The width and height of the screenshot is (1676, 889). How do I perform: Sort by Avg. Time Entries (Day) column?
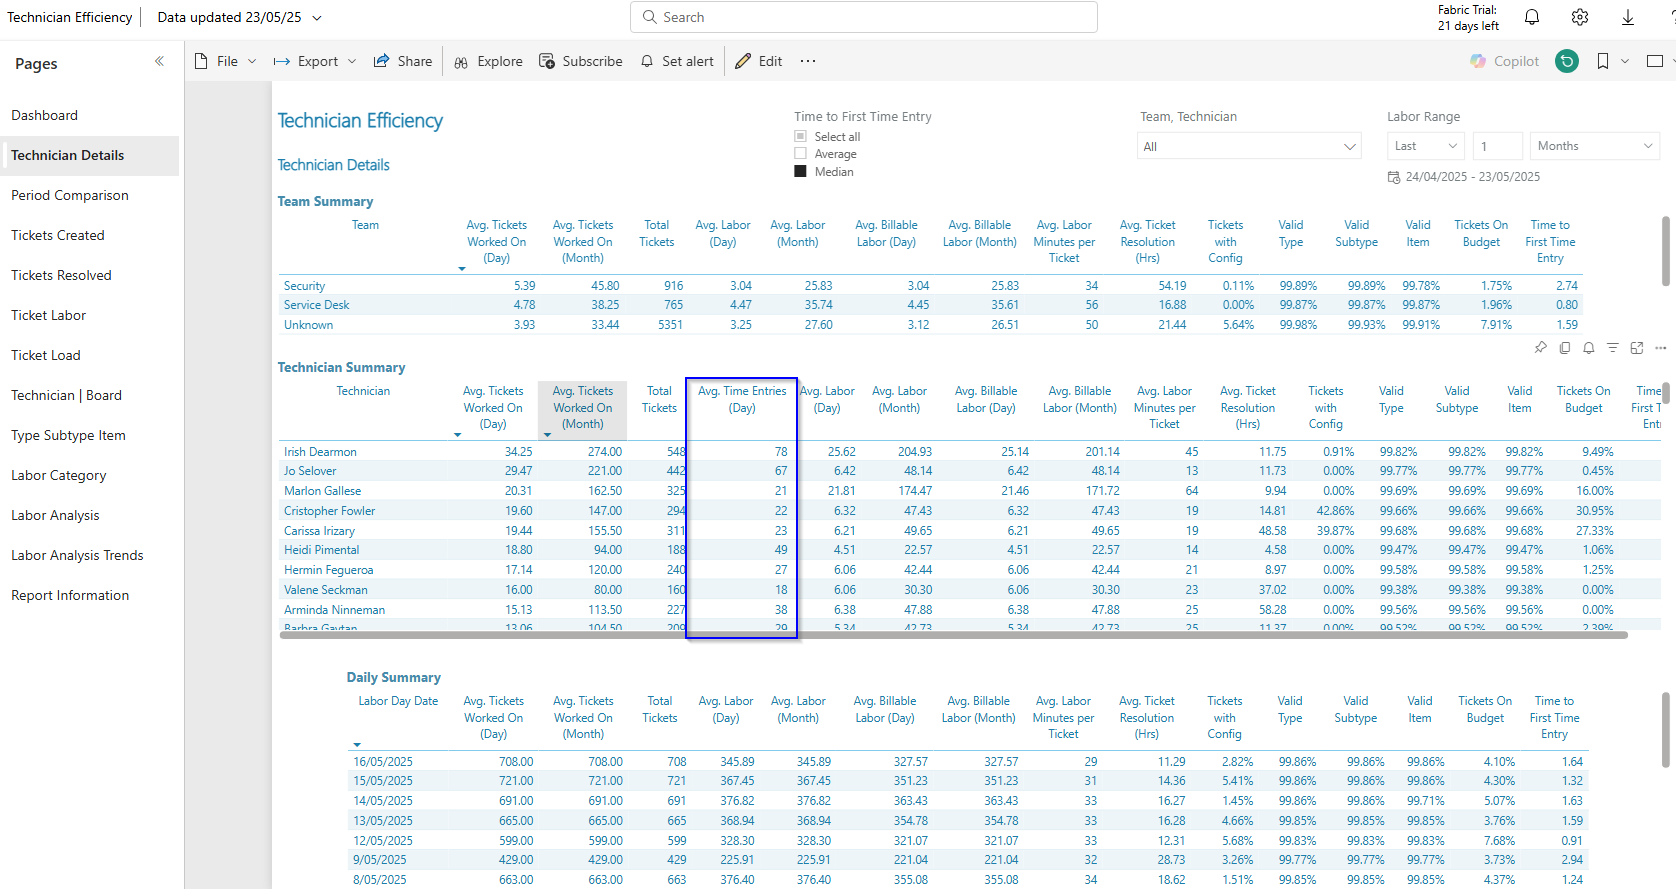tap(742, 399)
